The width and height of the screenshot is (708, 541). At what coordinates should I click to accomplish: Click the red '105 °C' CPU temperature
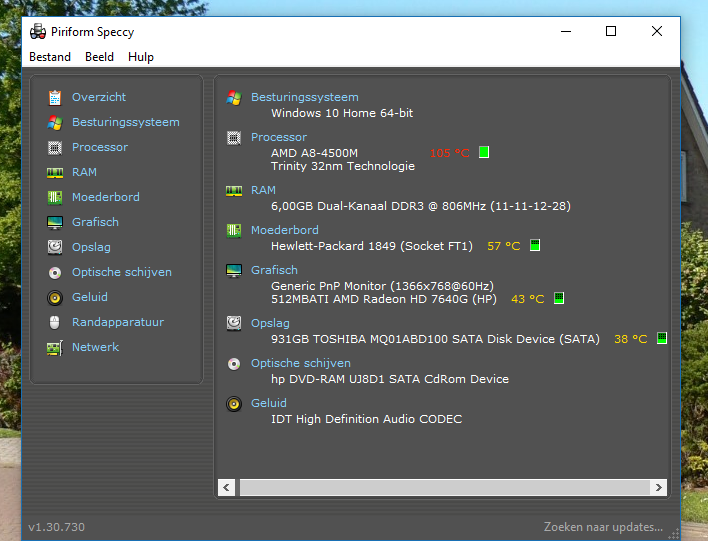pos(450,153)
